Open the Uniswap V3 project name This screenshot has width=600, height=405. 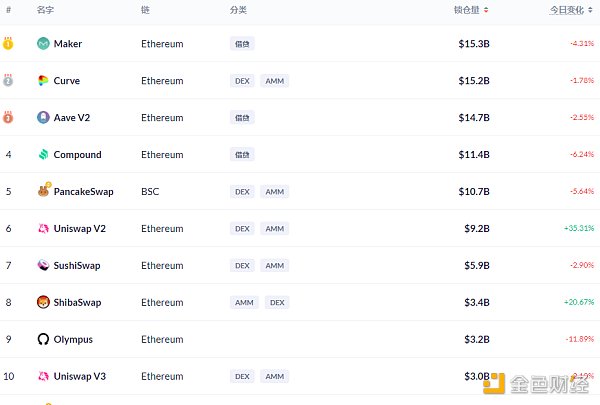[80, 376]
